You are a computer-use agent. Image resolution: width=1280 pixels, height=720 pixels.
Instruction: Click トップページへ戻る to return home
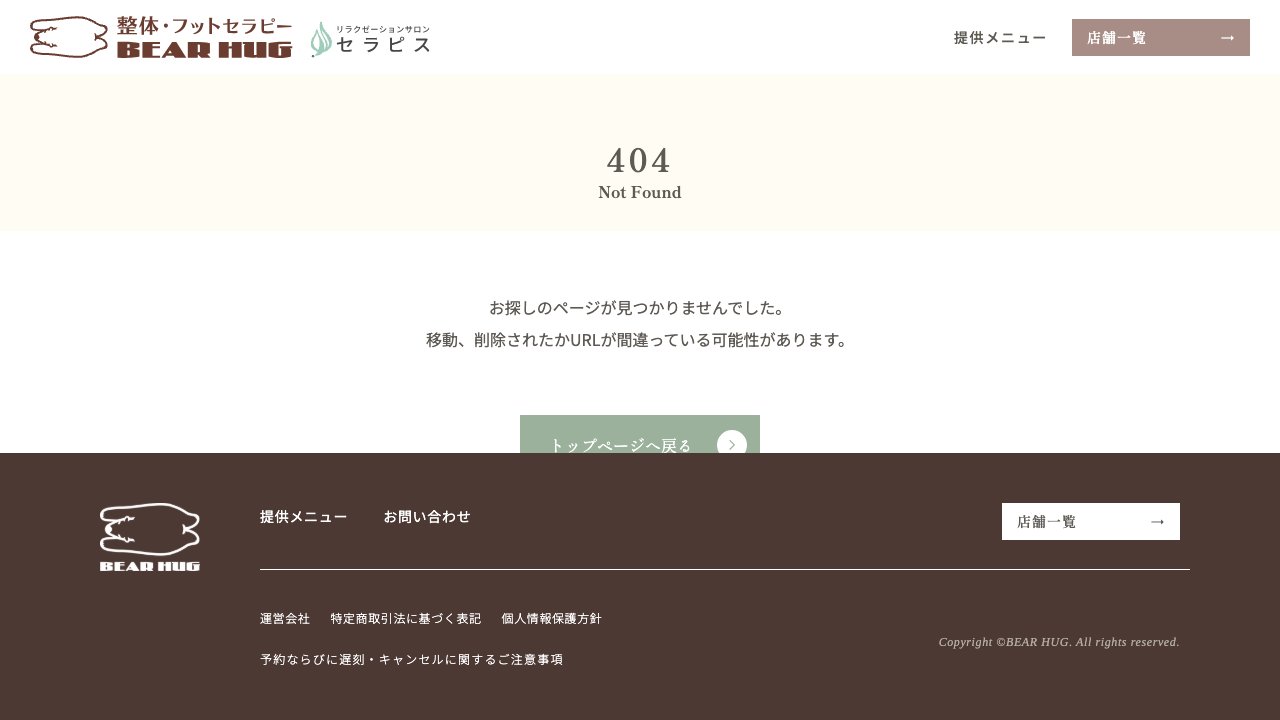pos(621,445)
